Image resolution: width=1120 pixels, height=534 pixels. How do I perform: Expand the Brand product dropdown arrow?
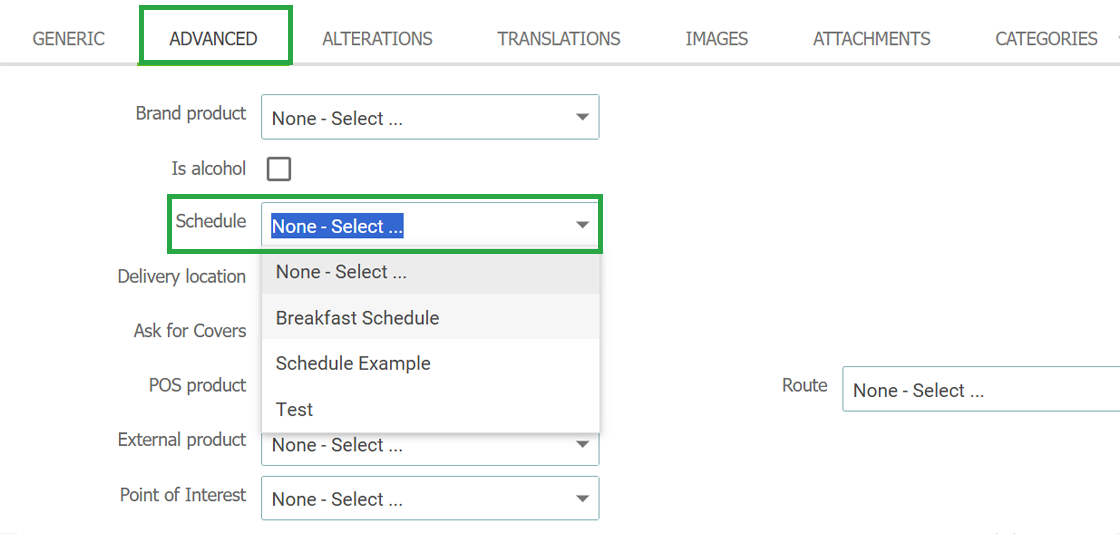(582, 117)
